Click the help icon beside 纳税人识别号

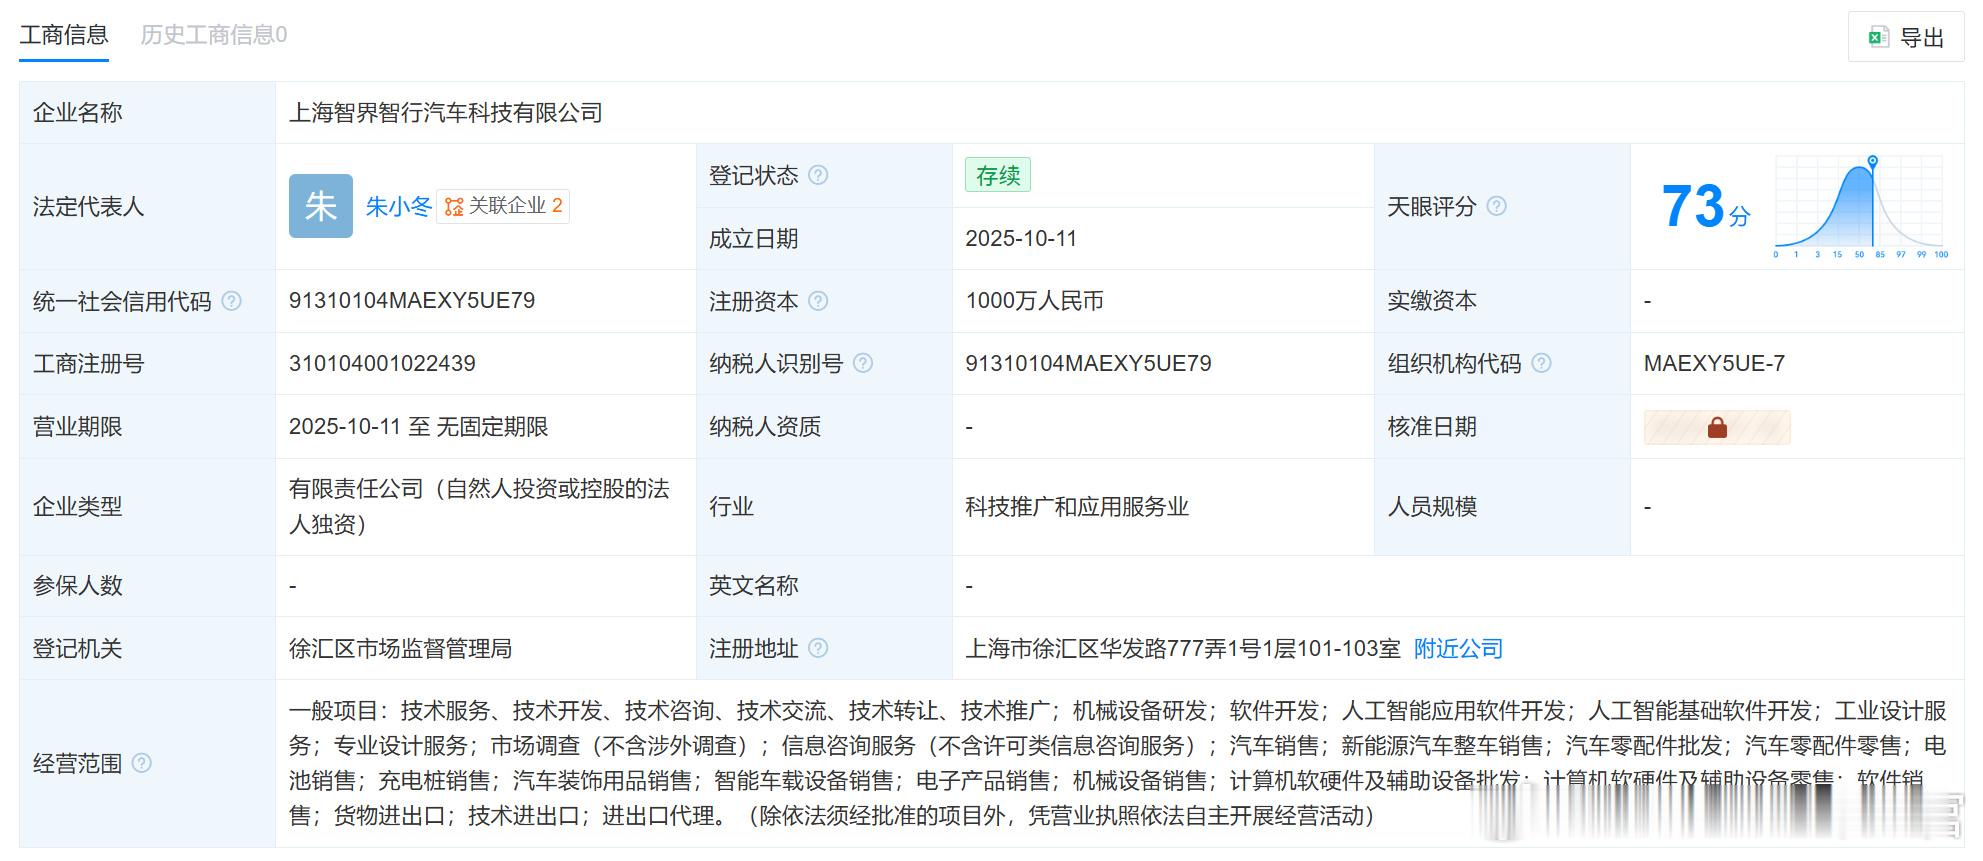[863, 363]
